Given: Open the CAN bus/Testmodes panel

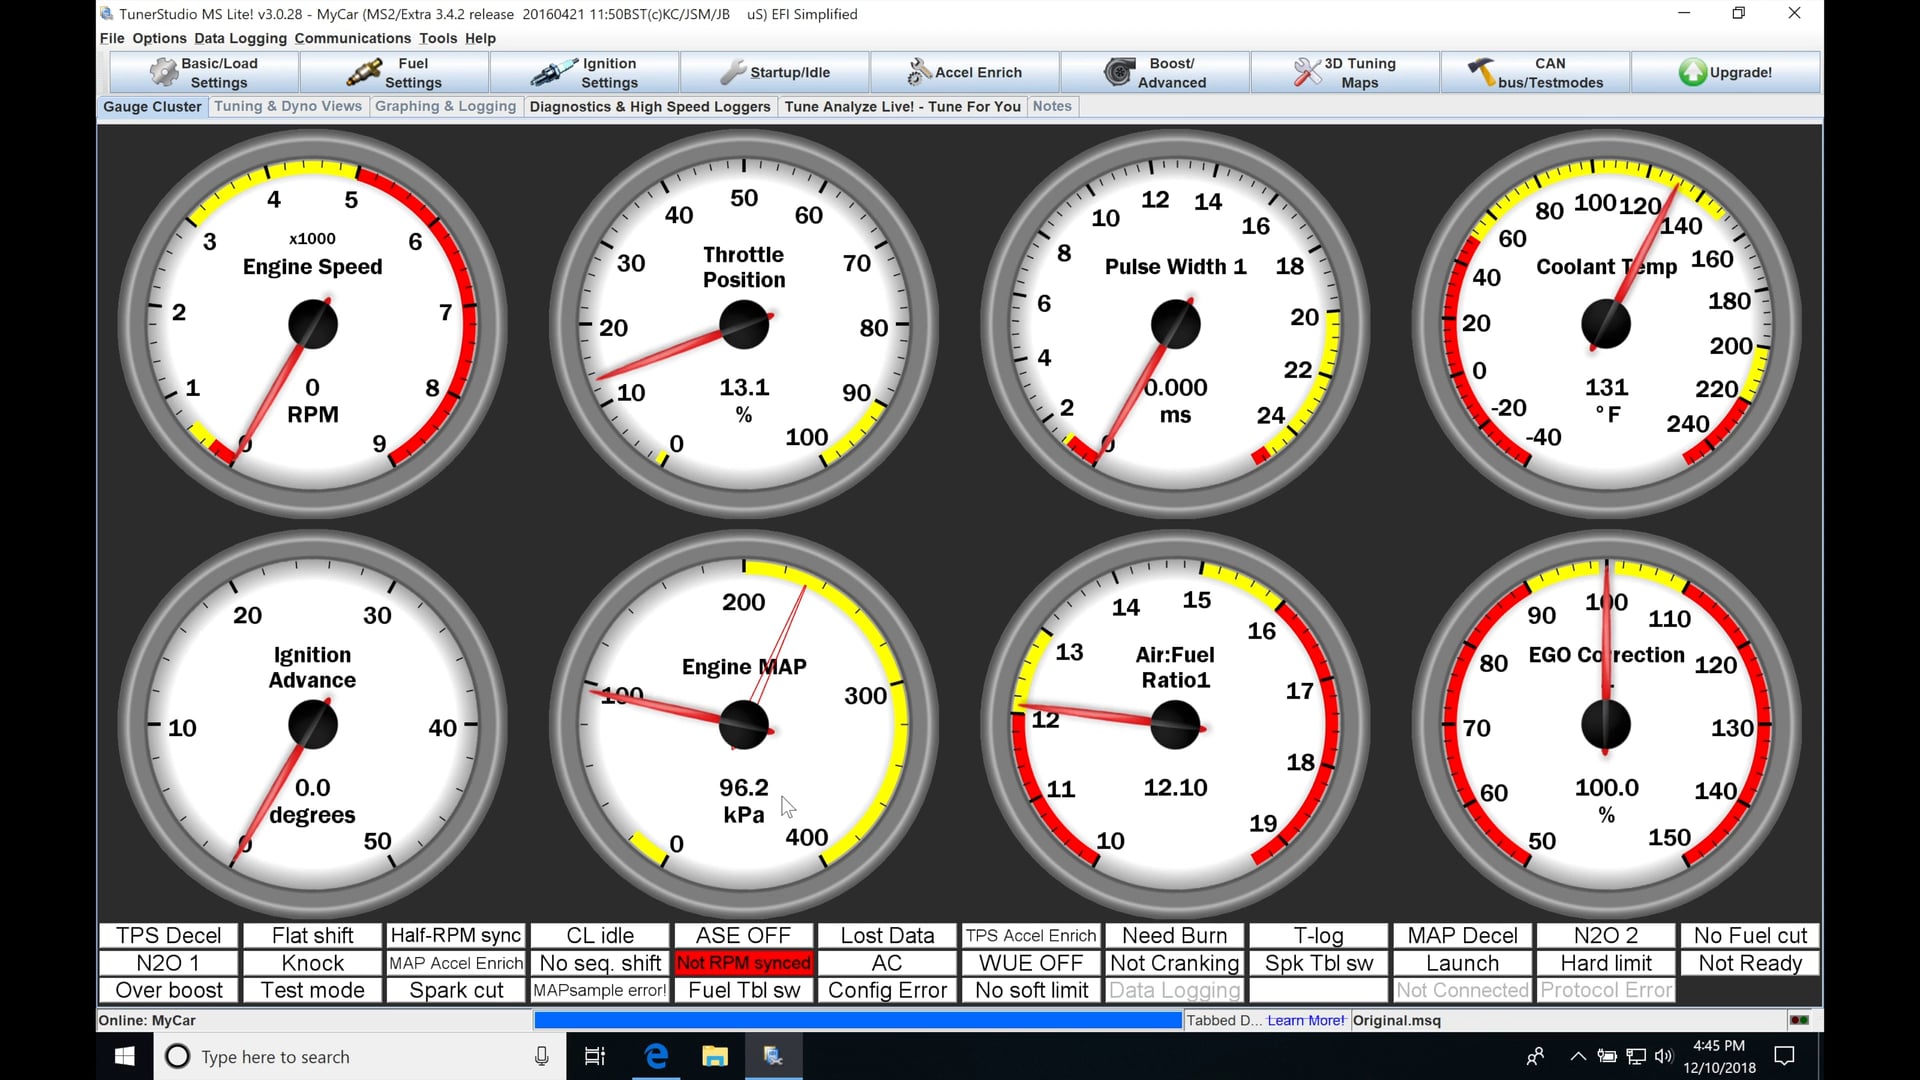Looking at the screenshot, I should click(1535, 71).
